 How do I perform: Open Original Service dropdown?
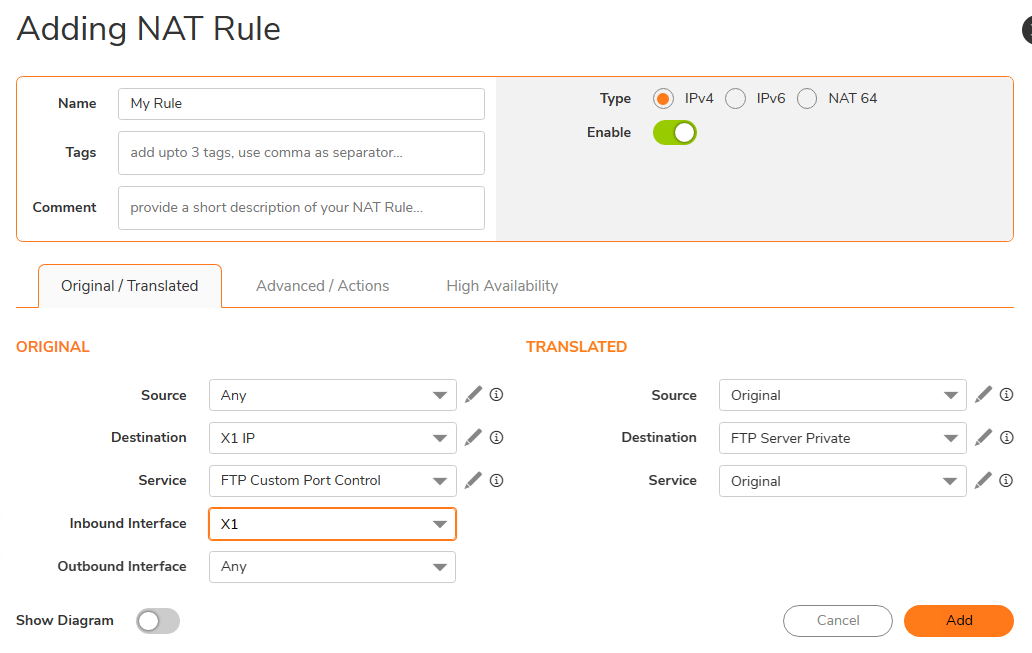click(332, 481)
